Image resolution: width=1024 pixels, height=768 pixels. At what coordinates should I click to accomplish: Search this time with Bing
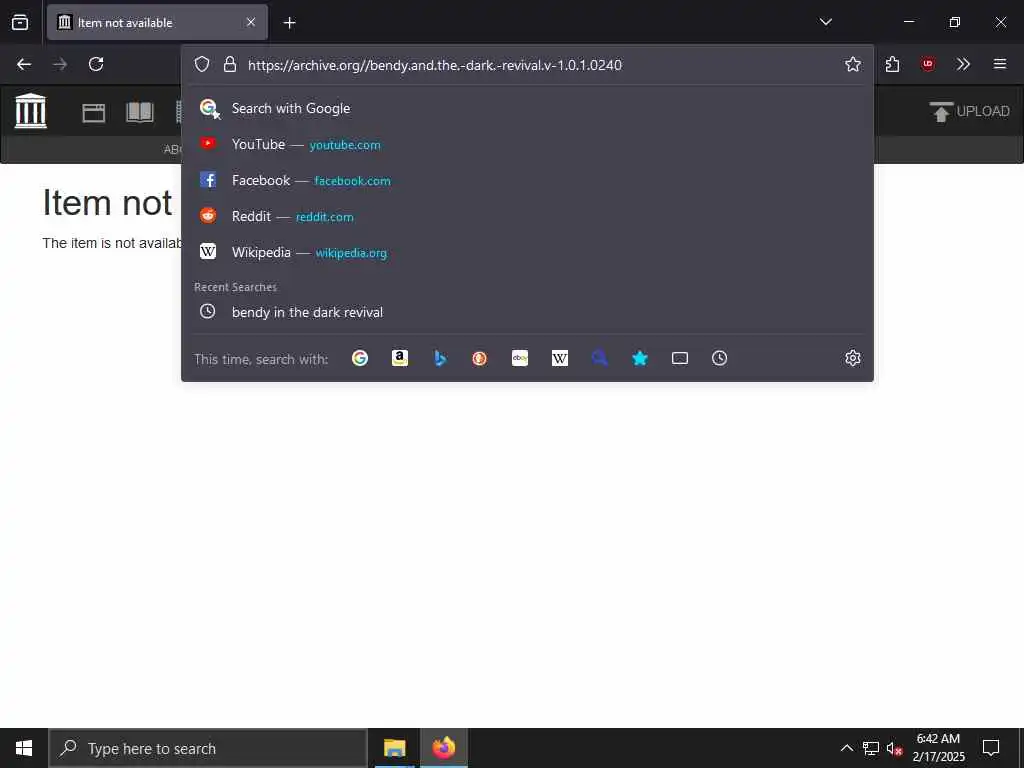coord(440,358)
